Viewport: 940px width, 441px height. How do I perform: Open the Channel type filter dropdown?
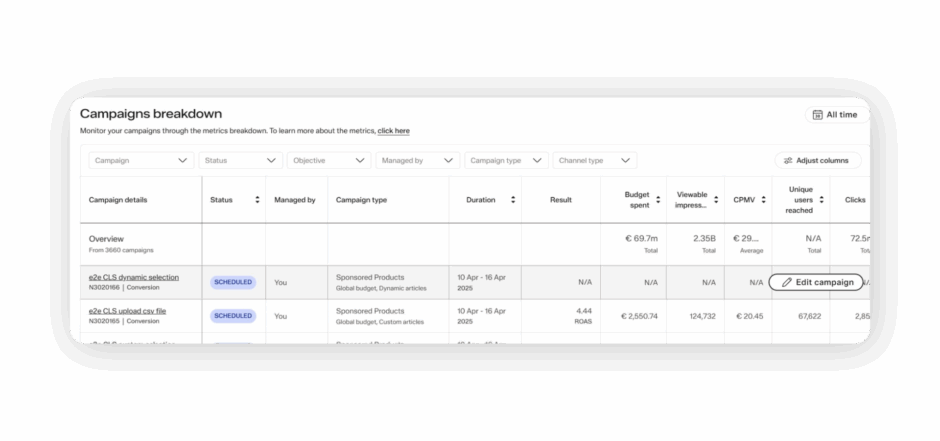click(x=595, y=160)
